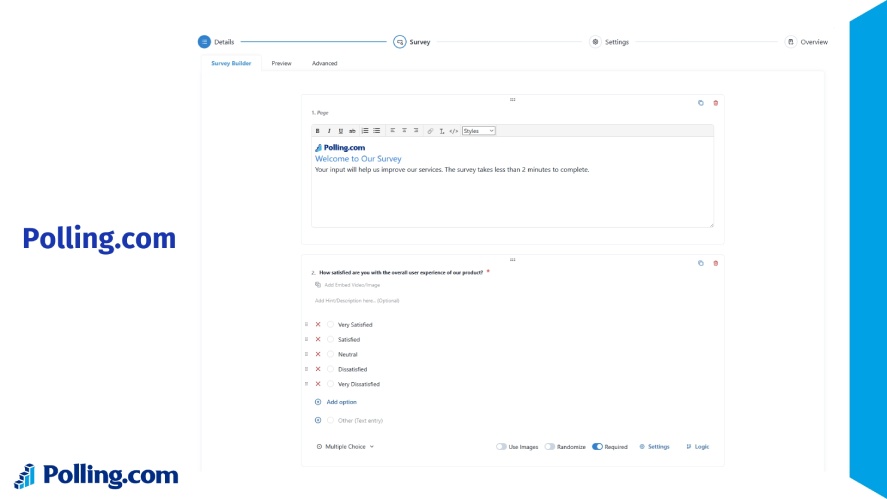The image size is (887, 499).
Task: Click the drag handle atop question 2 block
Action: tap(513, 260)
